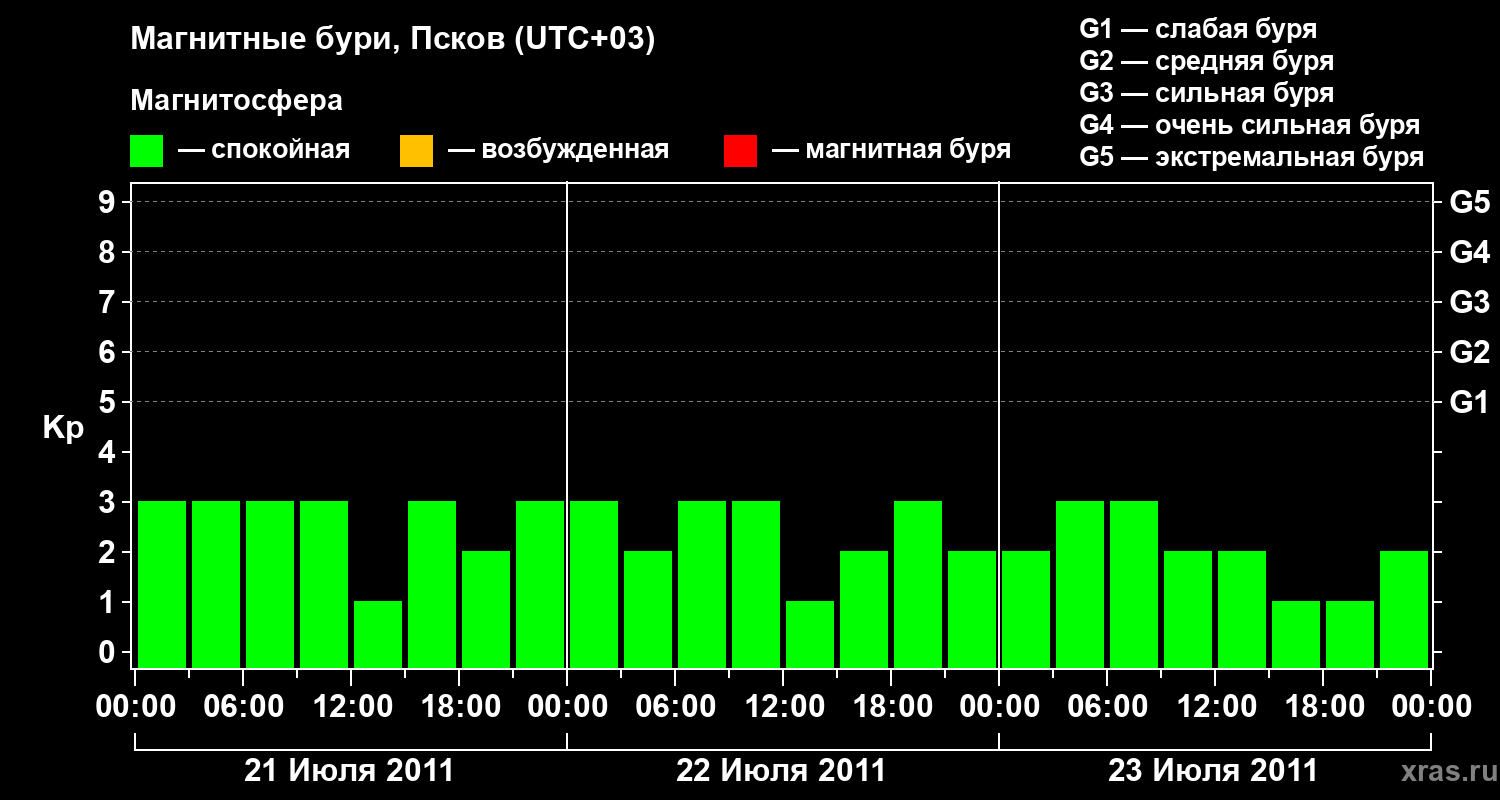Click the '12:00' time label under 21 Июля
1500x800 pixels.
coord(351,707)
